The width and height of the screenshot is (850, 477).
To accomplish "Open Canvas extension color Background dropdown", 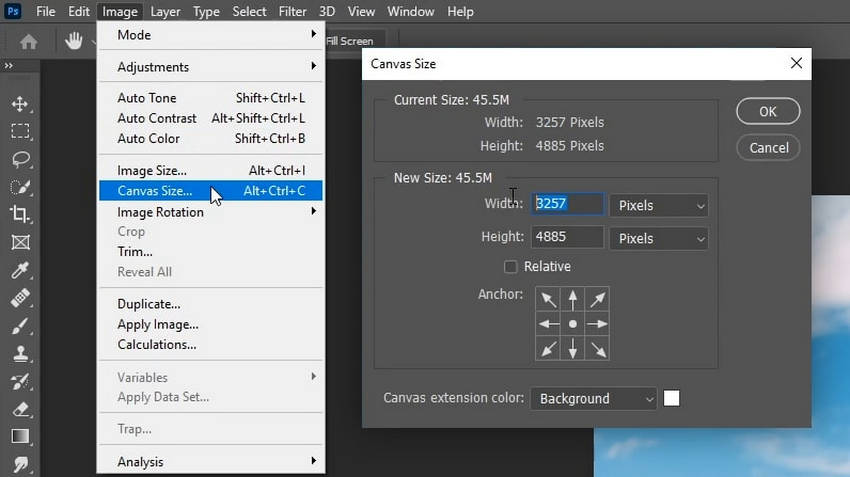I will click(x=594, y=399).
